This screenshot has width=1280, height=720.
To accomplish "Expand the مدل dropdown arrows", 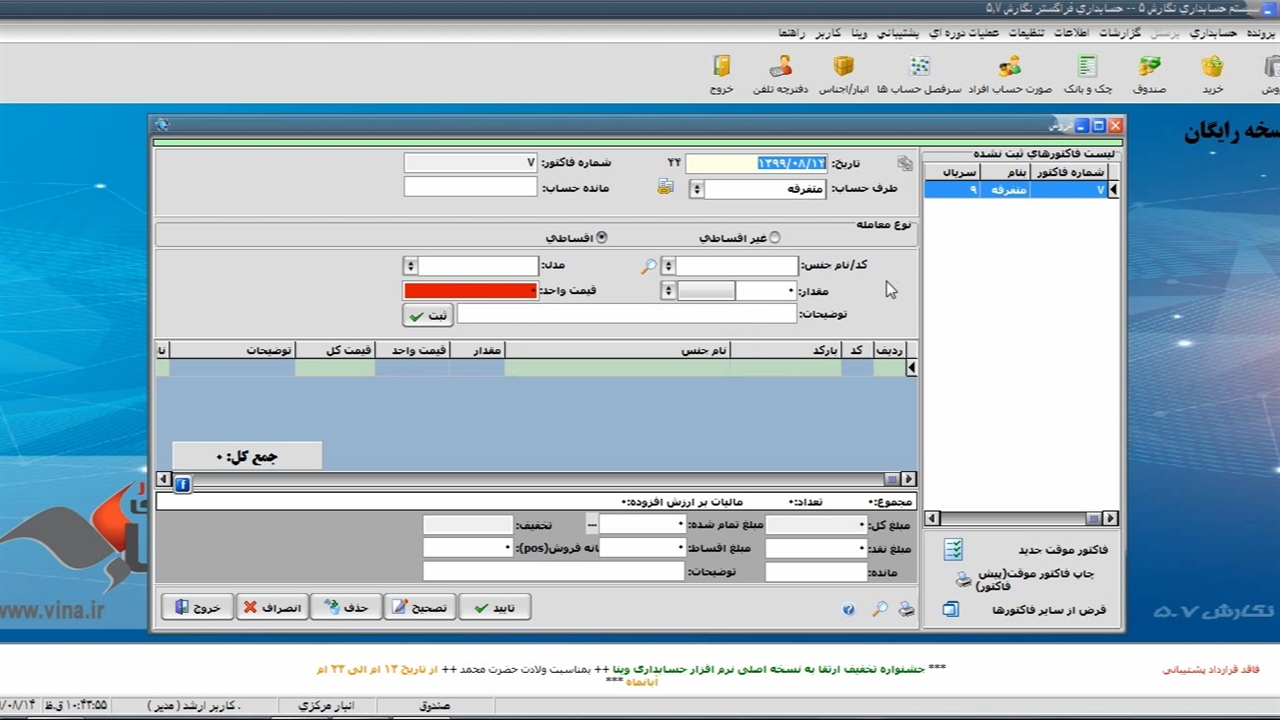I will (410, 266).
